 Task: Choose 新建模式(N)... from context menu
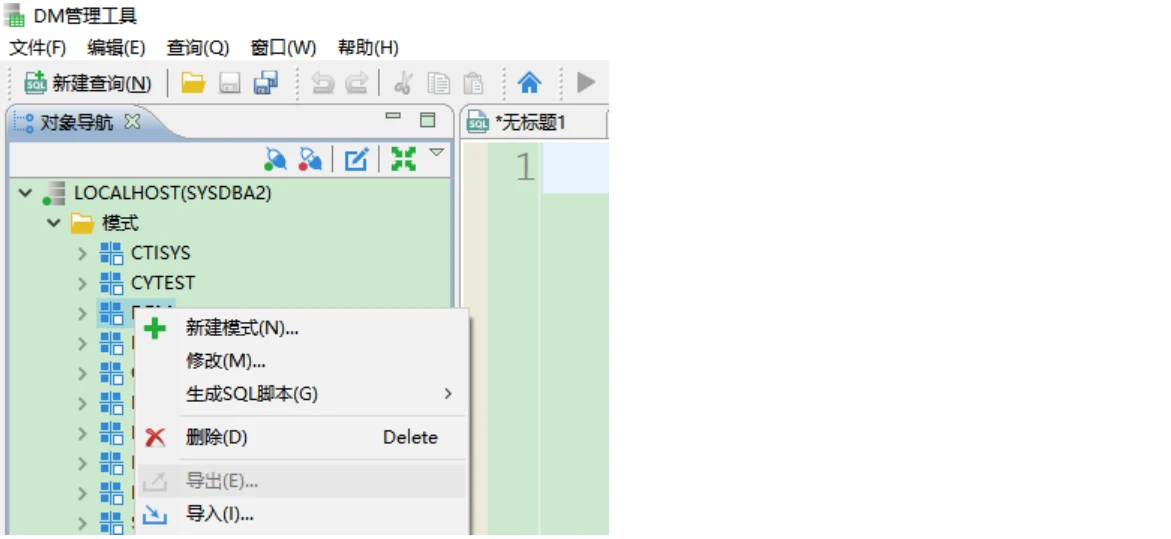click(302, 328)
